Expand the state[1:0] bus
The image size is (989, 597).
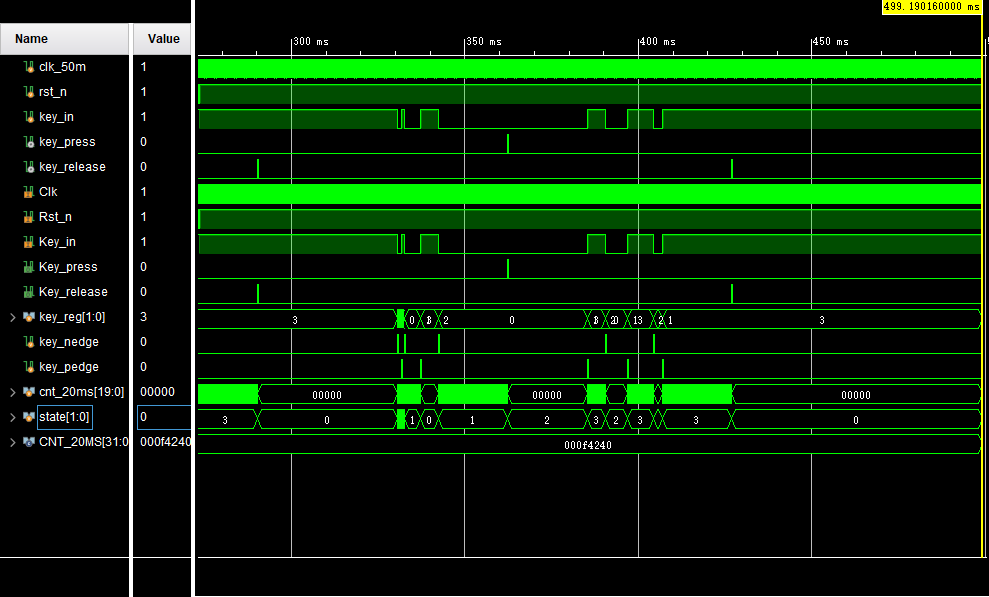13,417
